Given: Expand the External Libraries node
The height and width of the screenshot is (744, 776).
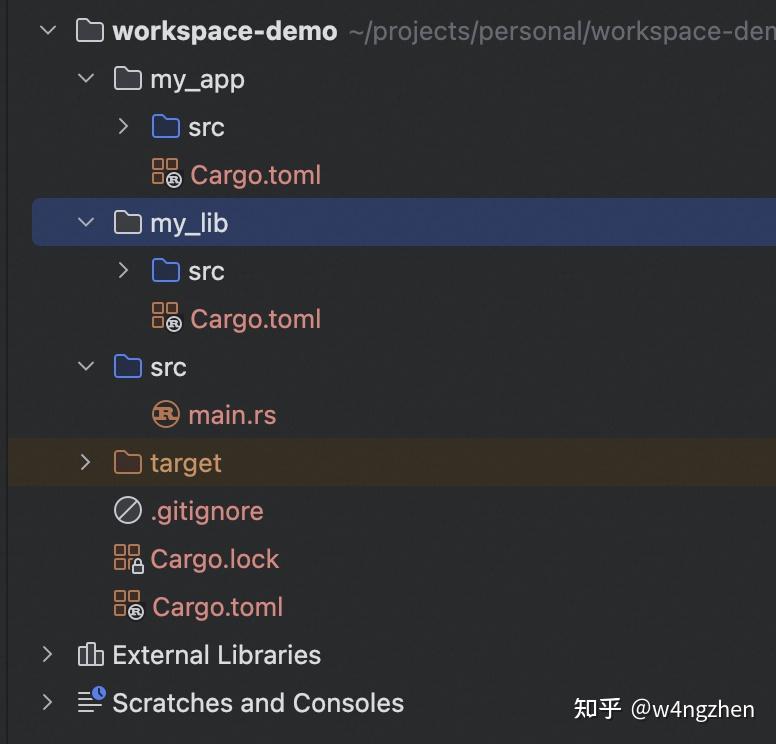Looking at the screenshot, I should coord(48,654).
